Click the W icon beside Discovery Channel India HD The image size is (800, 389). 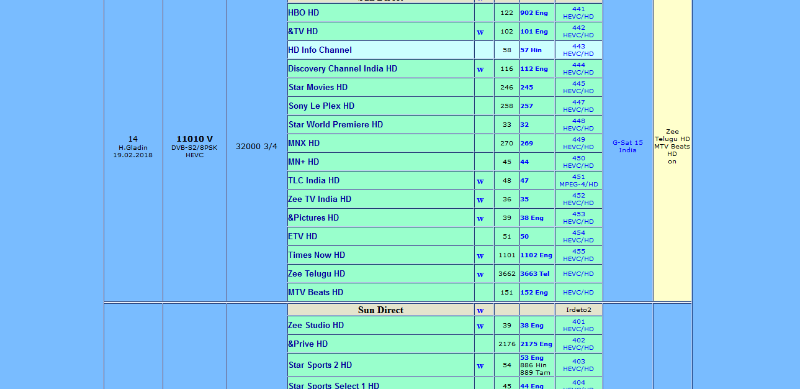pos(480,69)
